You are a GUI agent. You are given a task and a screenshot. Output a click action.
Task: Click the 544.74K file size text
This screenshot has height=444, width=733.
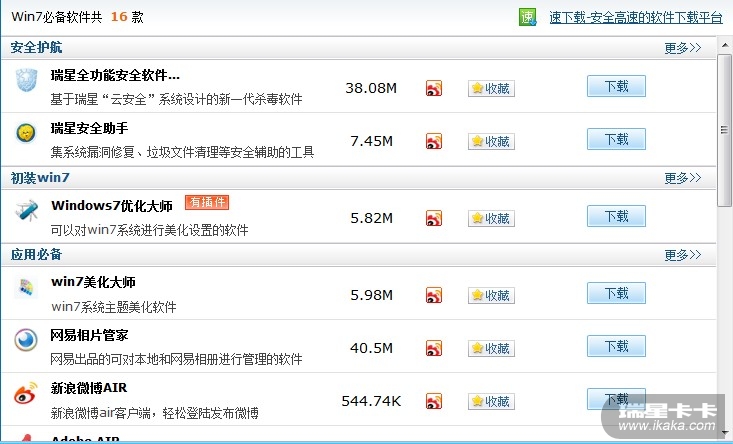(372, 401)
